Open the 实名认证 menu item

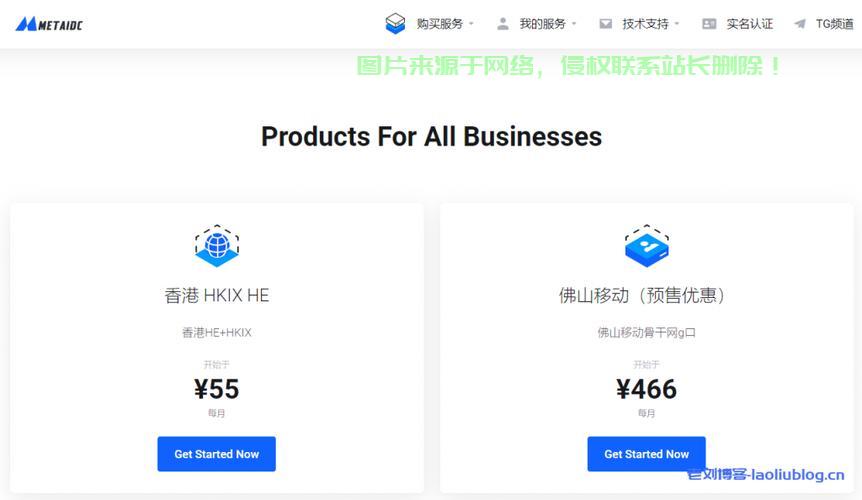pos(750,24)
